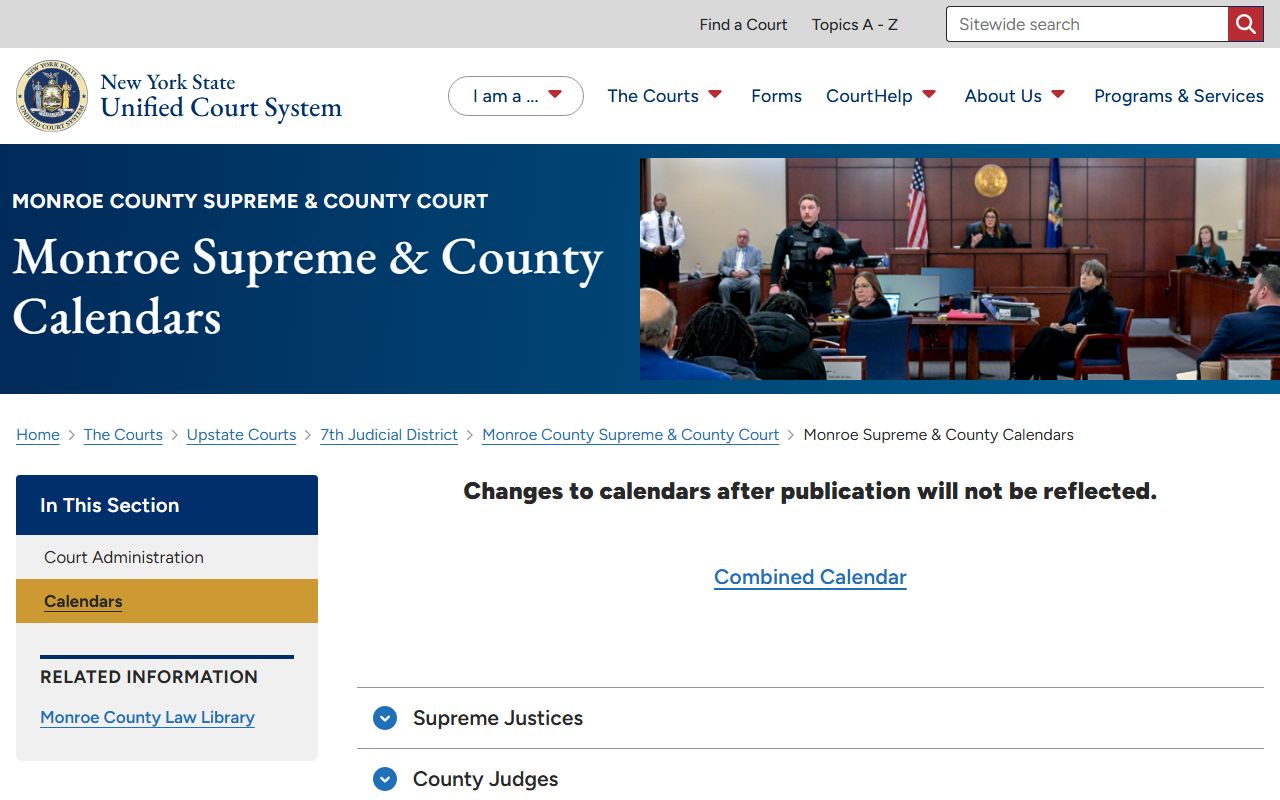Open 7th Judicial District breadcrumb
Image resolution: width=1280 pixels, height=800 pixels.
pos(389,435)
